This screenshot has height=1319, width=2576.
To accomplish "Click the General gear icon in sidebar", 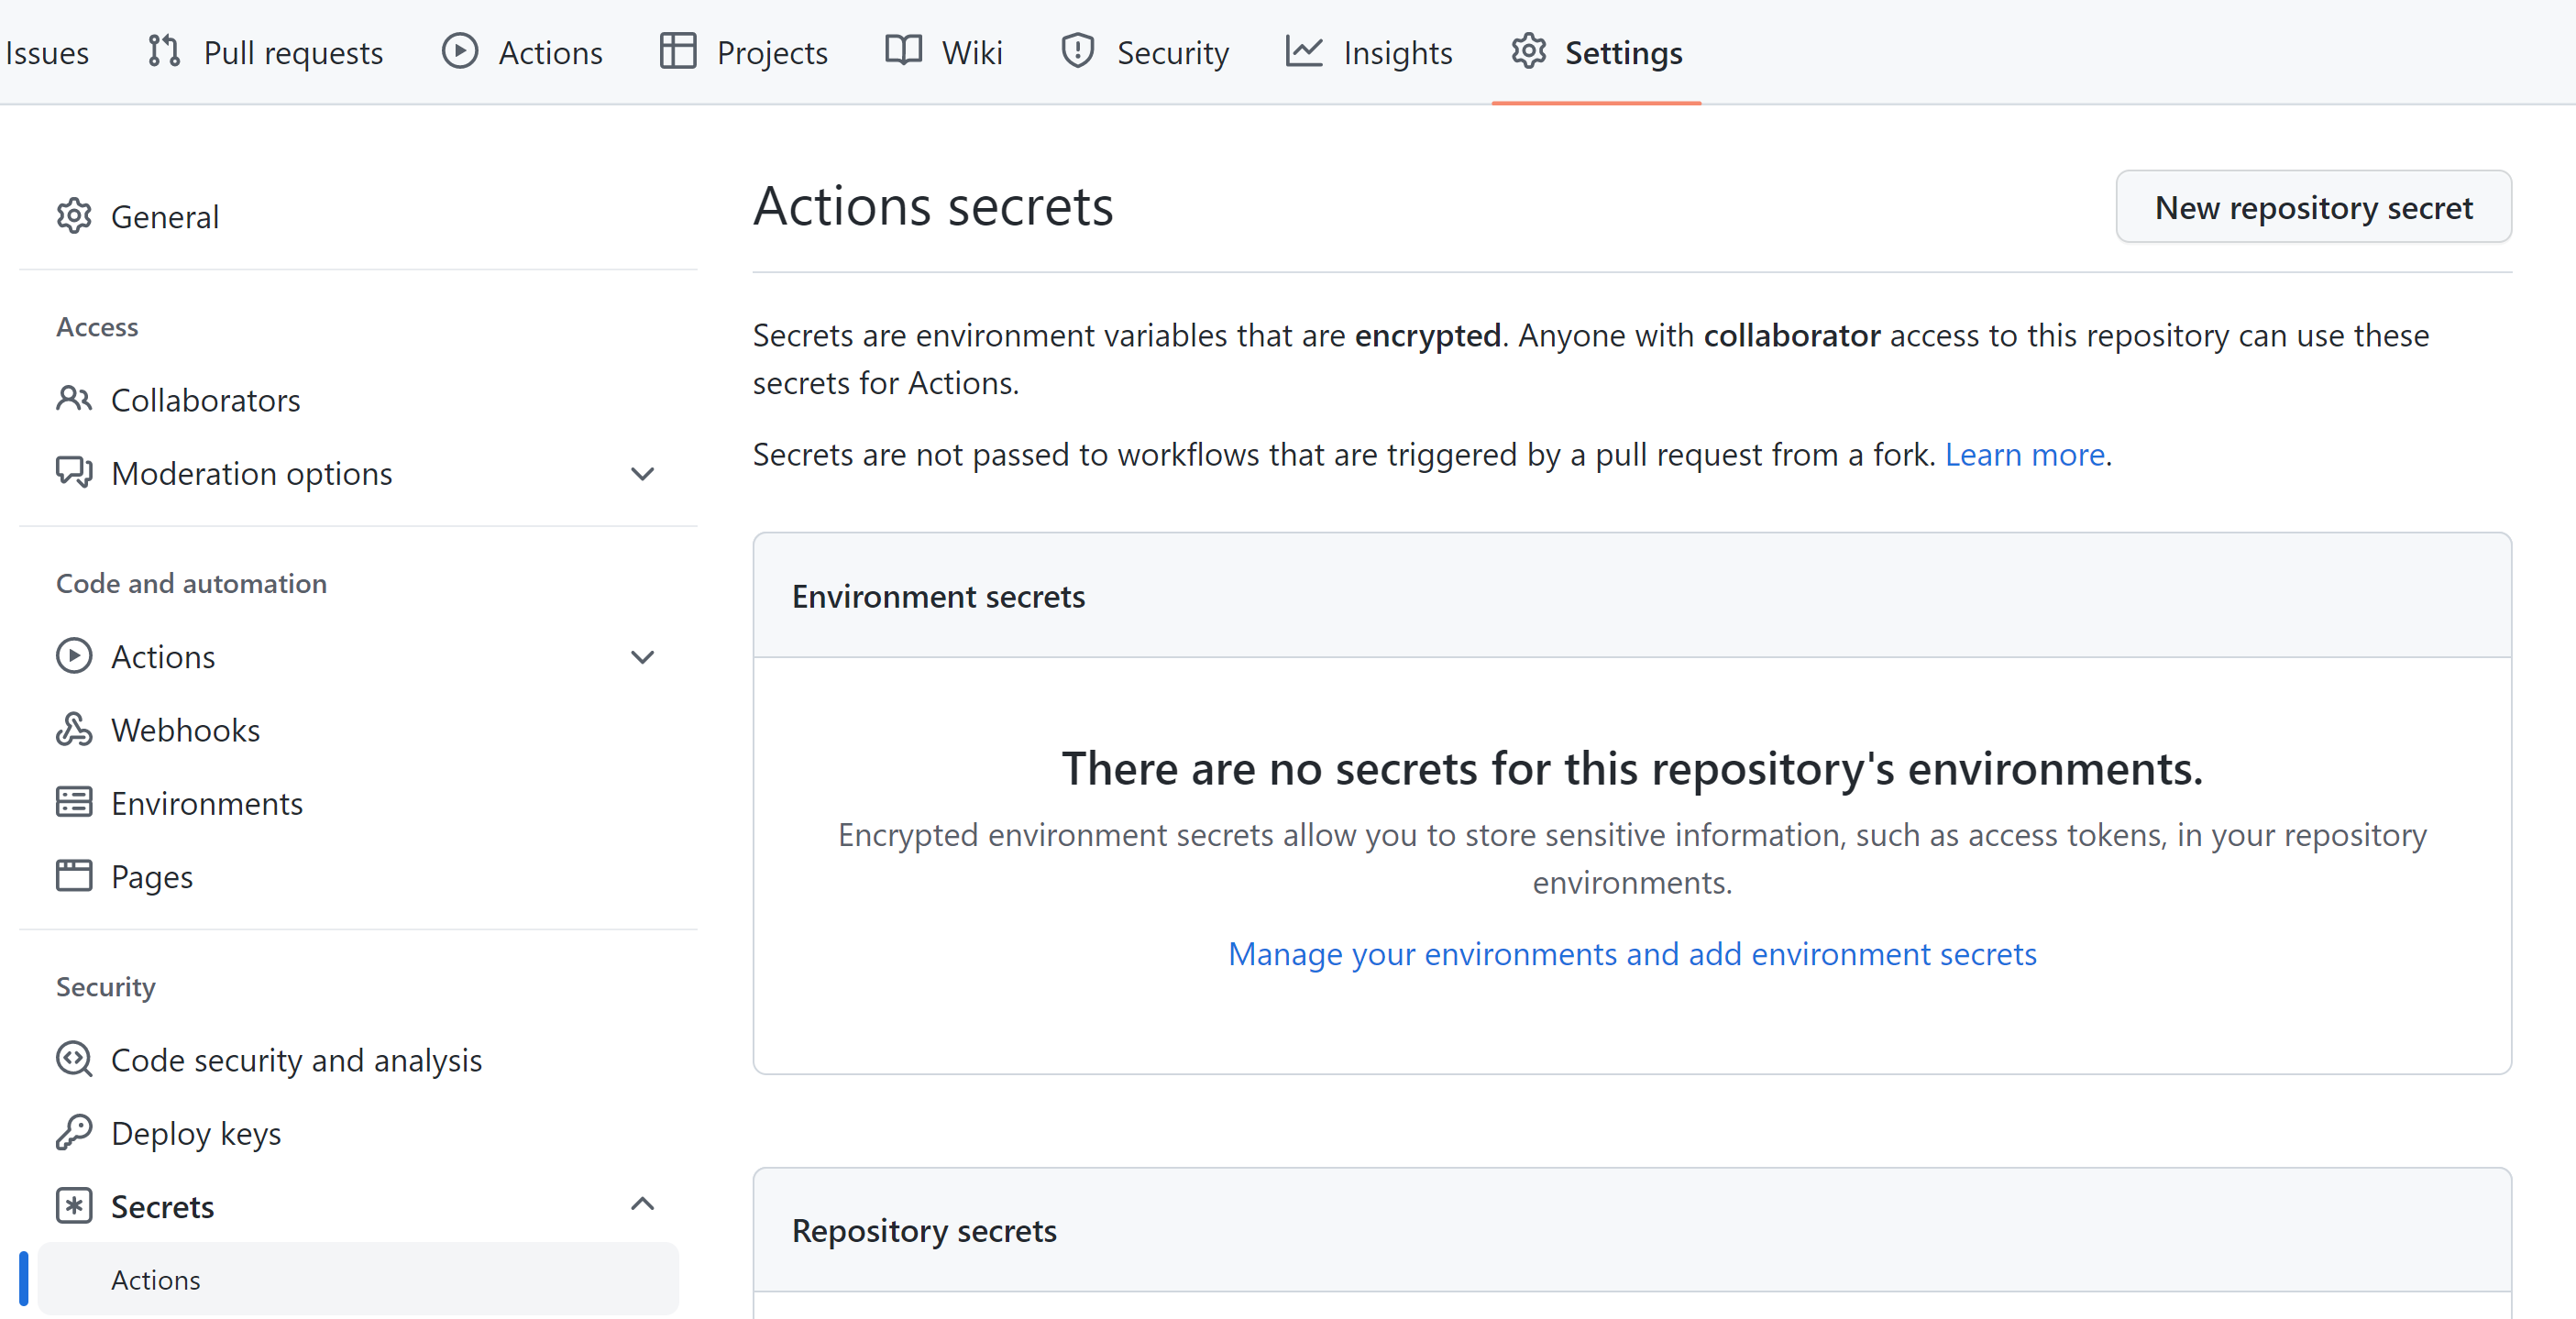I will tap(74, 216).
